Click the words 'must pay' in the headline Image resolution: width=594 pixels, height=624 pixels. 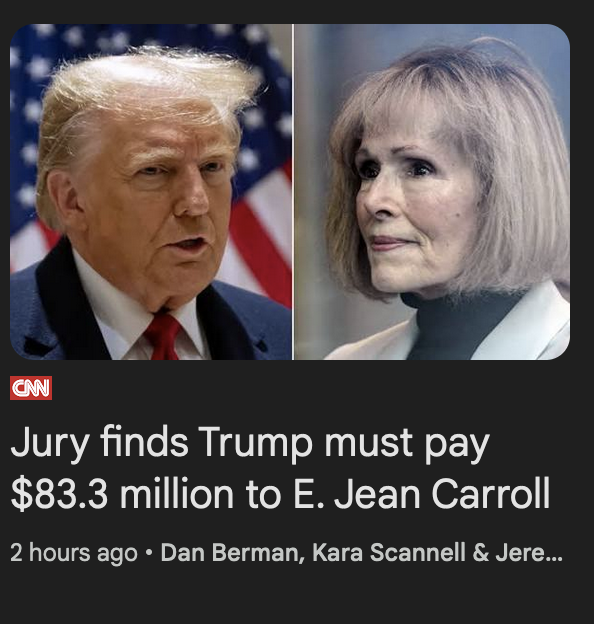pos(407,444)
